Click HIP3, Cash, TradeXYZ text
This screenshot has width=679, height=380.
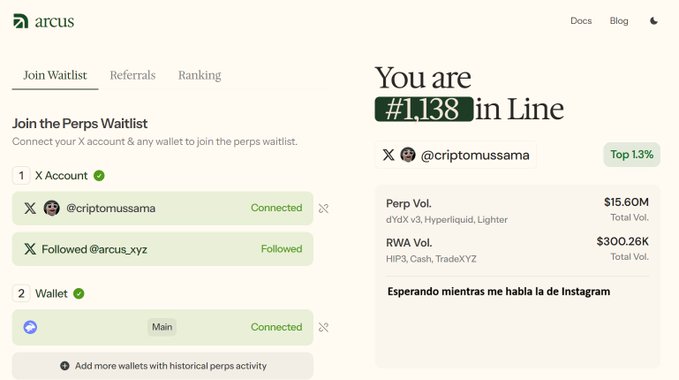pyautogui.click(x=431, y=259)
